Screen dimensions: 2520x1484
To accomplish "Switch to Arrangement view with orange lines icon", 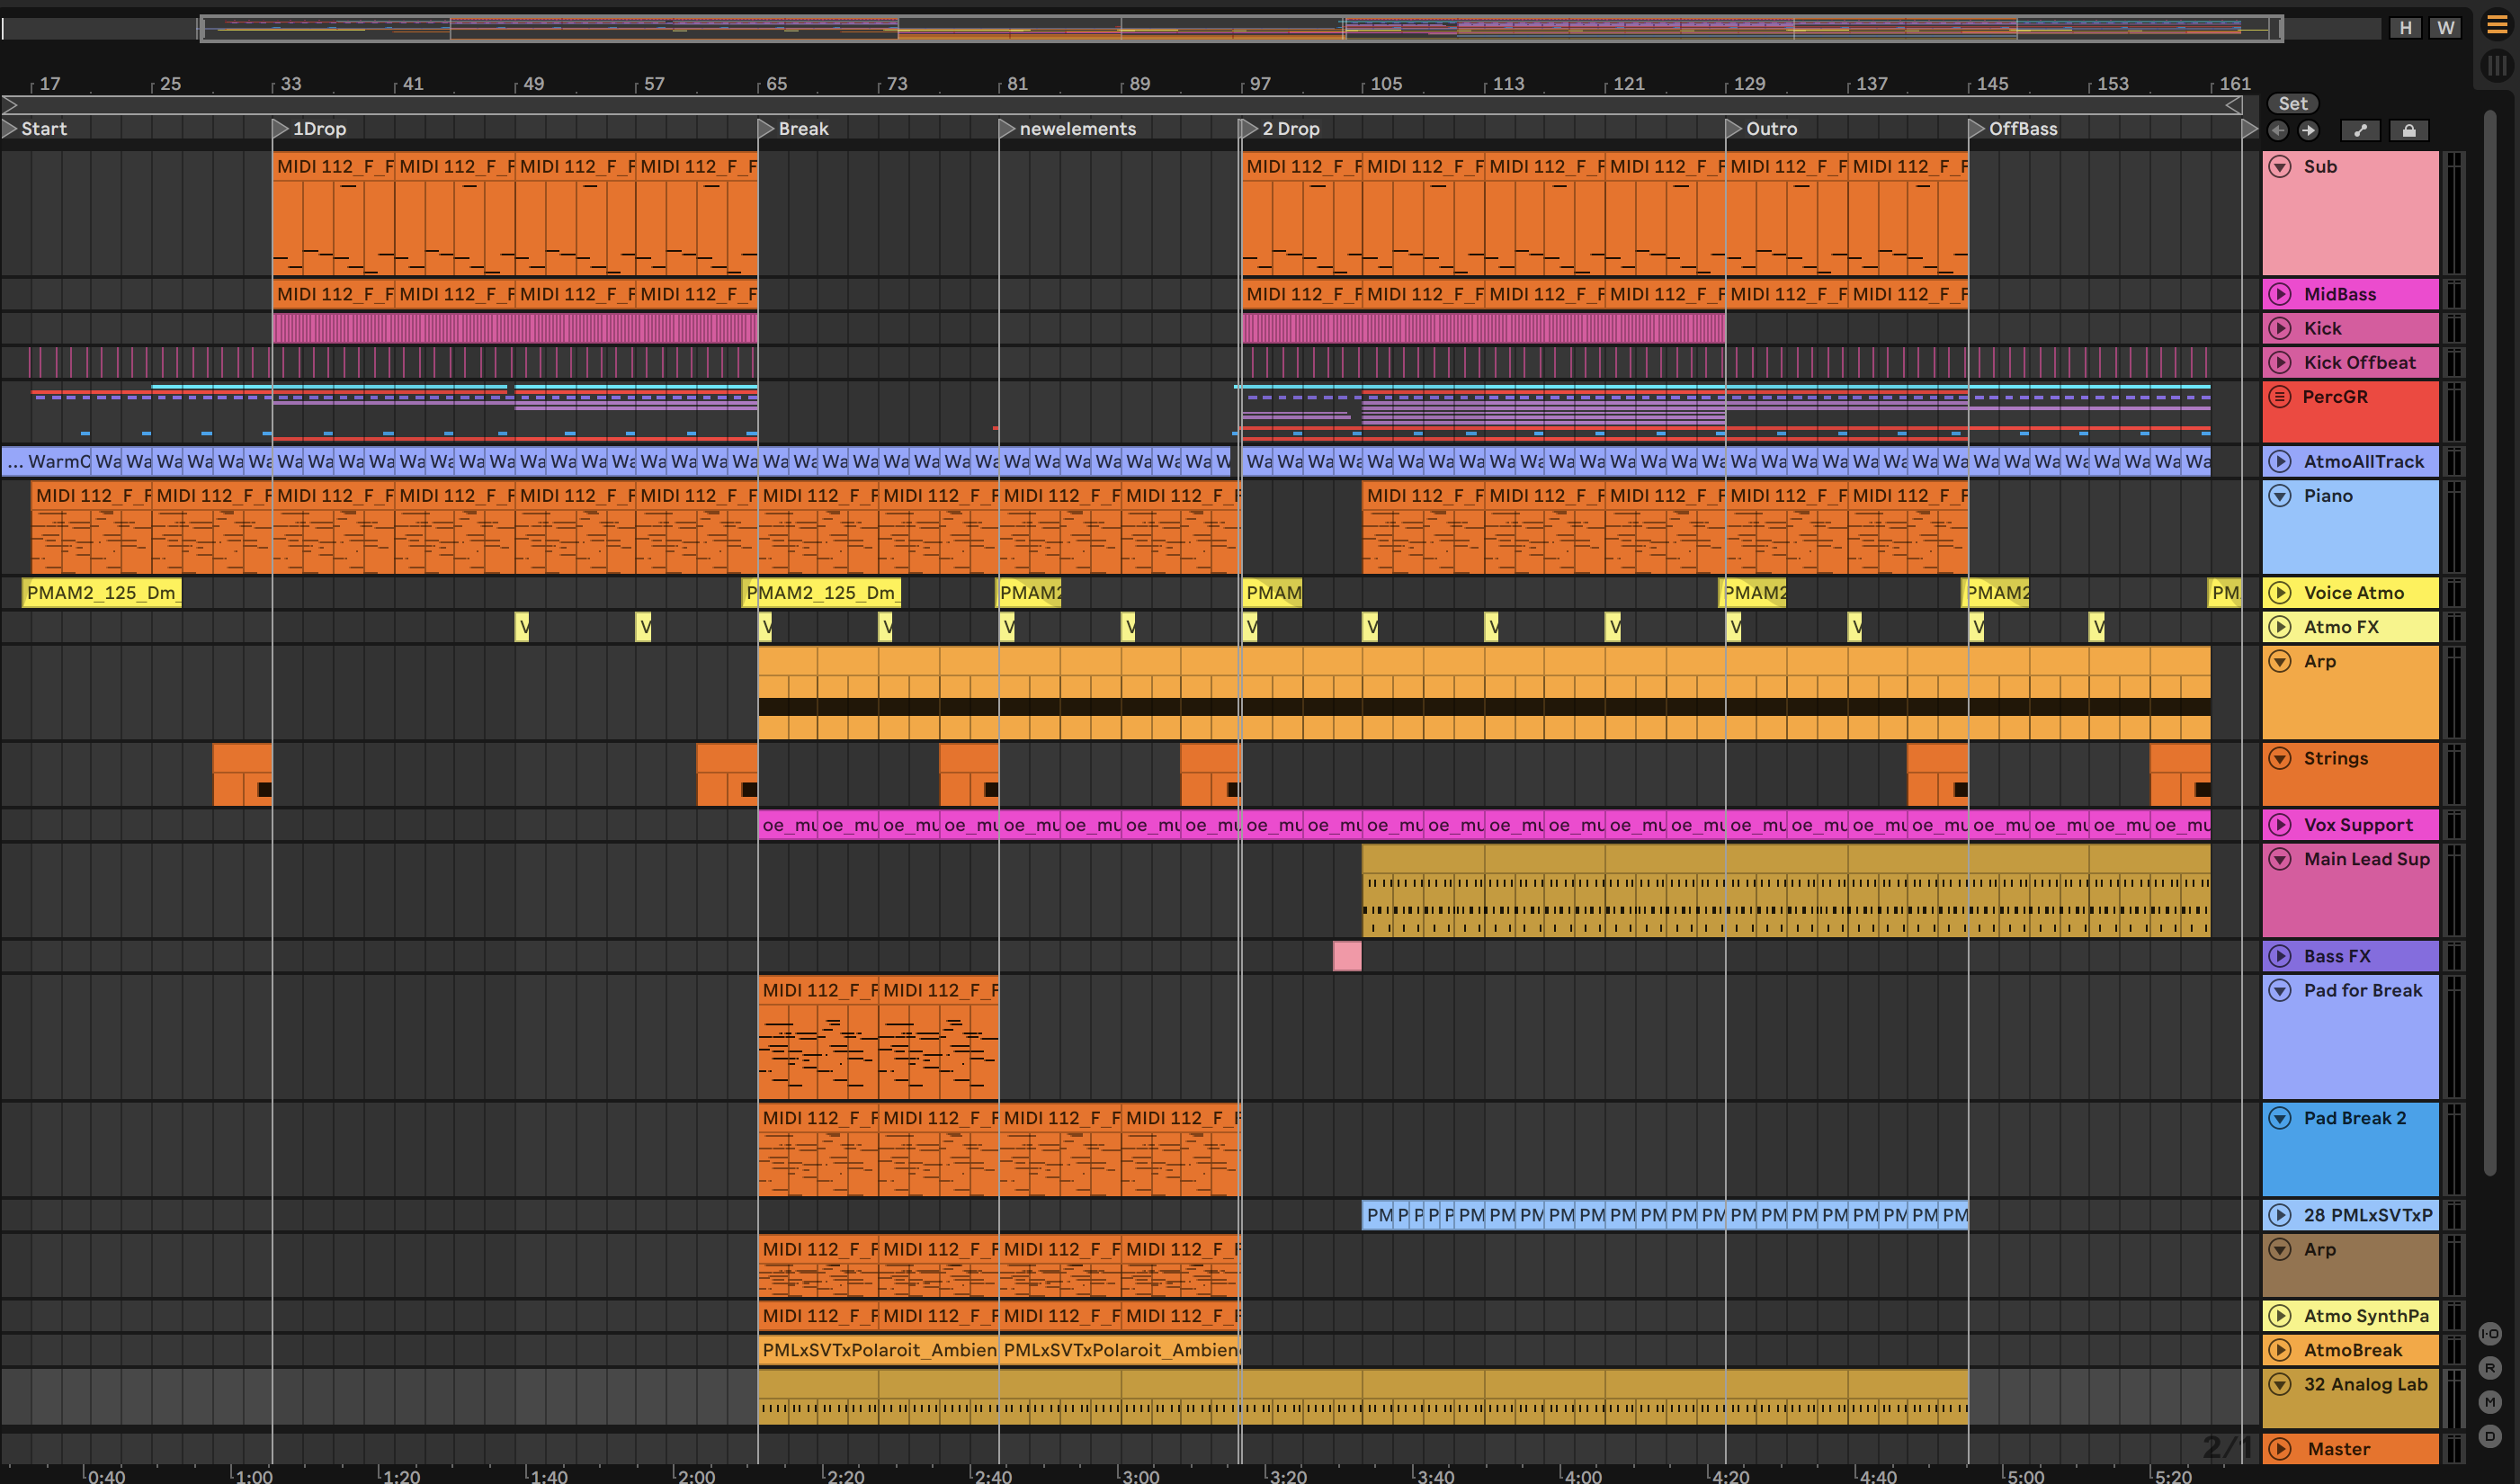I will [2496, 26].
